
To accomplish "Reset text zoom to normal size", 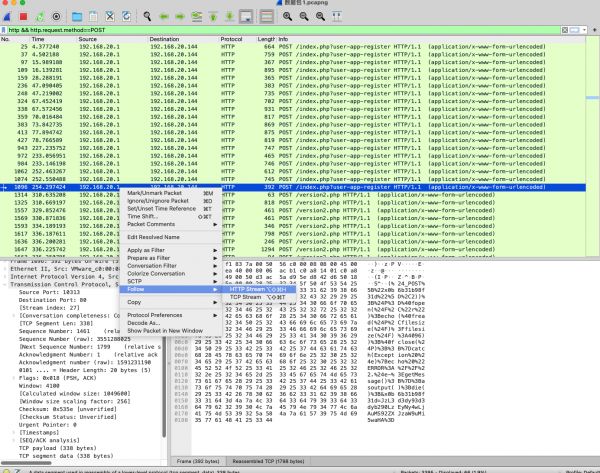I will point(320,16).
